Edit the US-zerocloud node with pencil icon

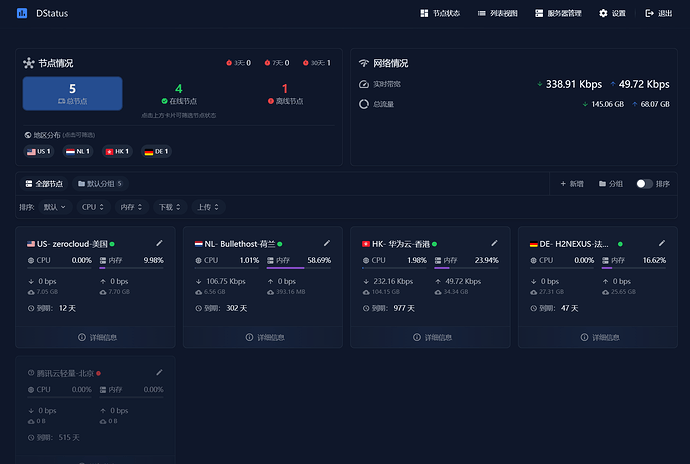click(x=159, y=243)
